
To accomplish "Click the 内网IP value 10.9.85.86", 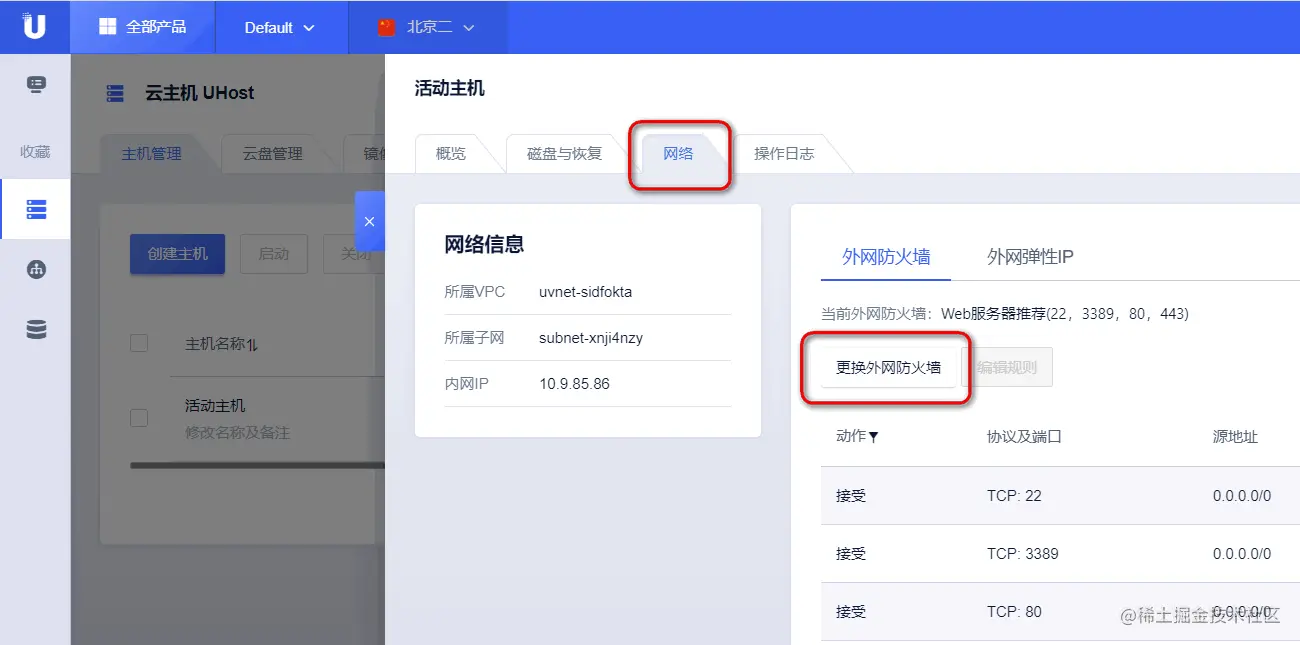I will point(574,384).
